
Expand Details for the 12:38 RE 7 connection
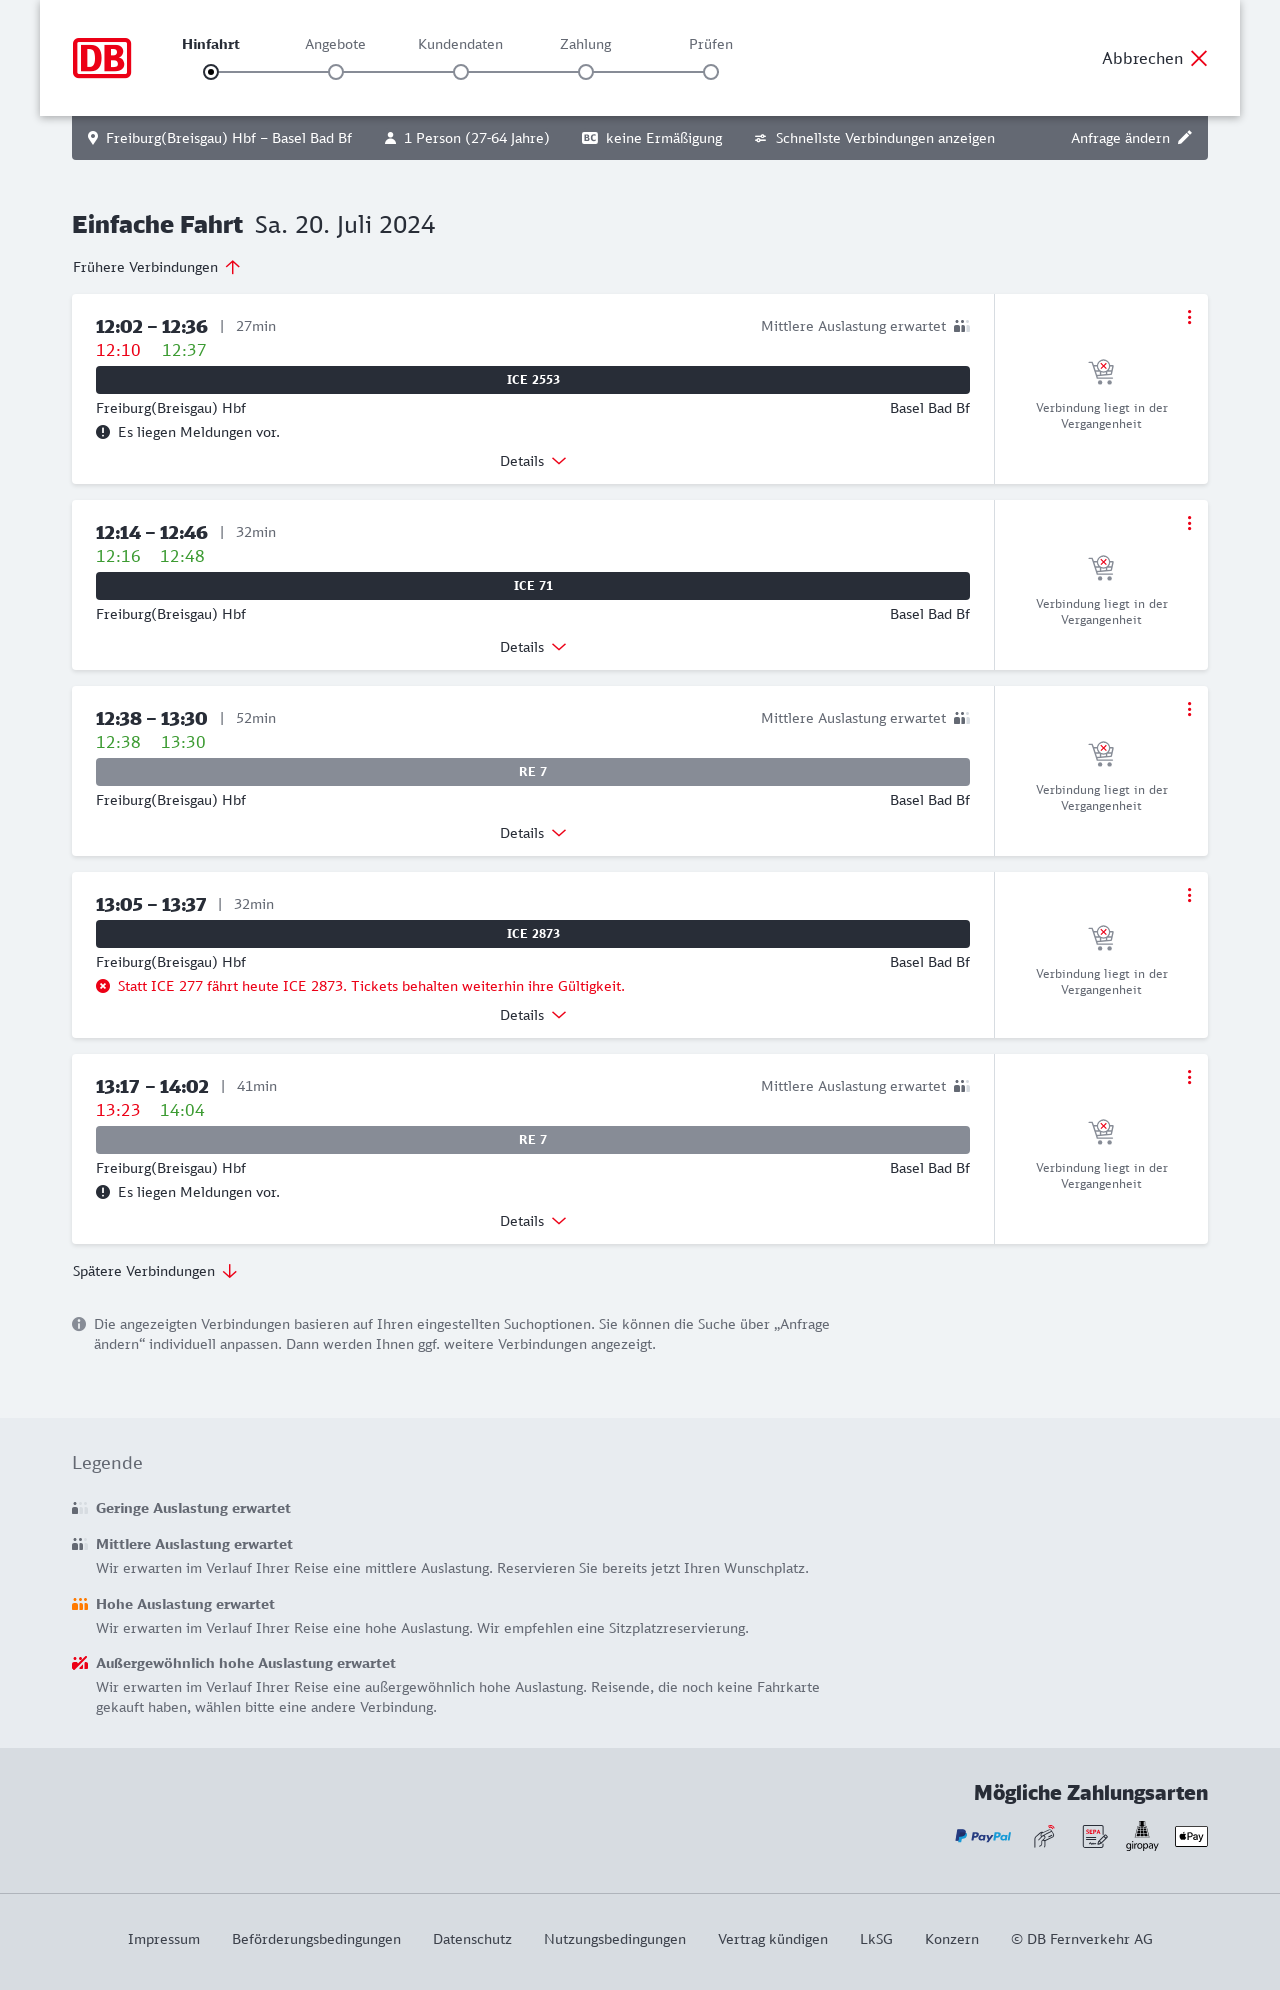(533, 833)
